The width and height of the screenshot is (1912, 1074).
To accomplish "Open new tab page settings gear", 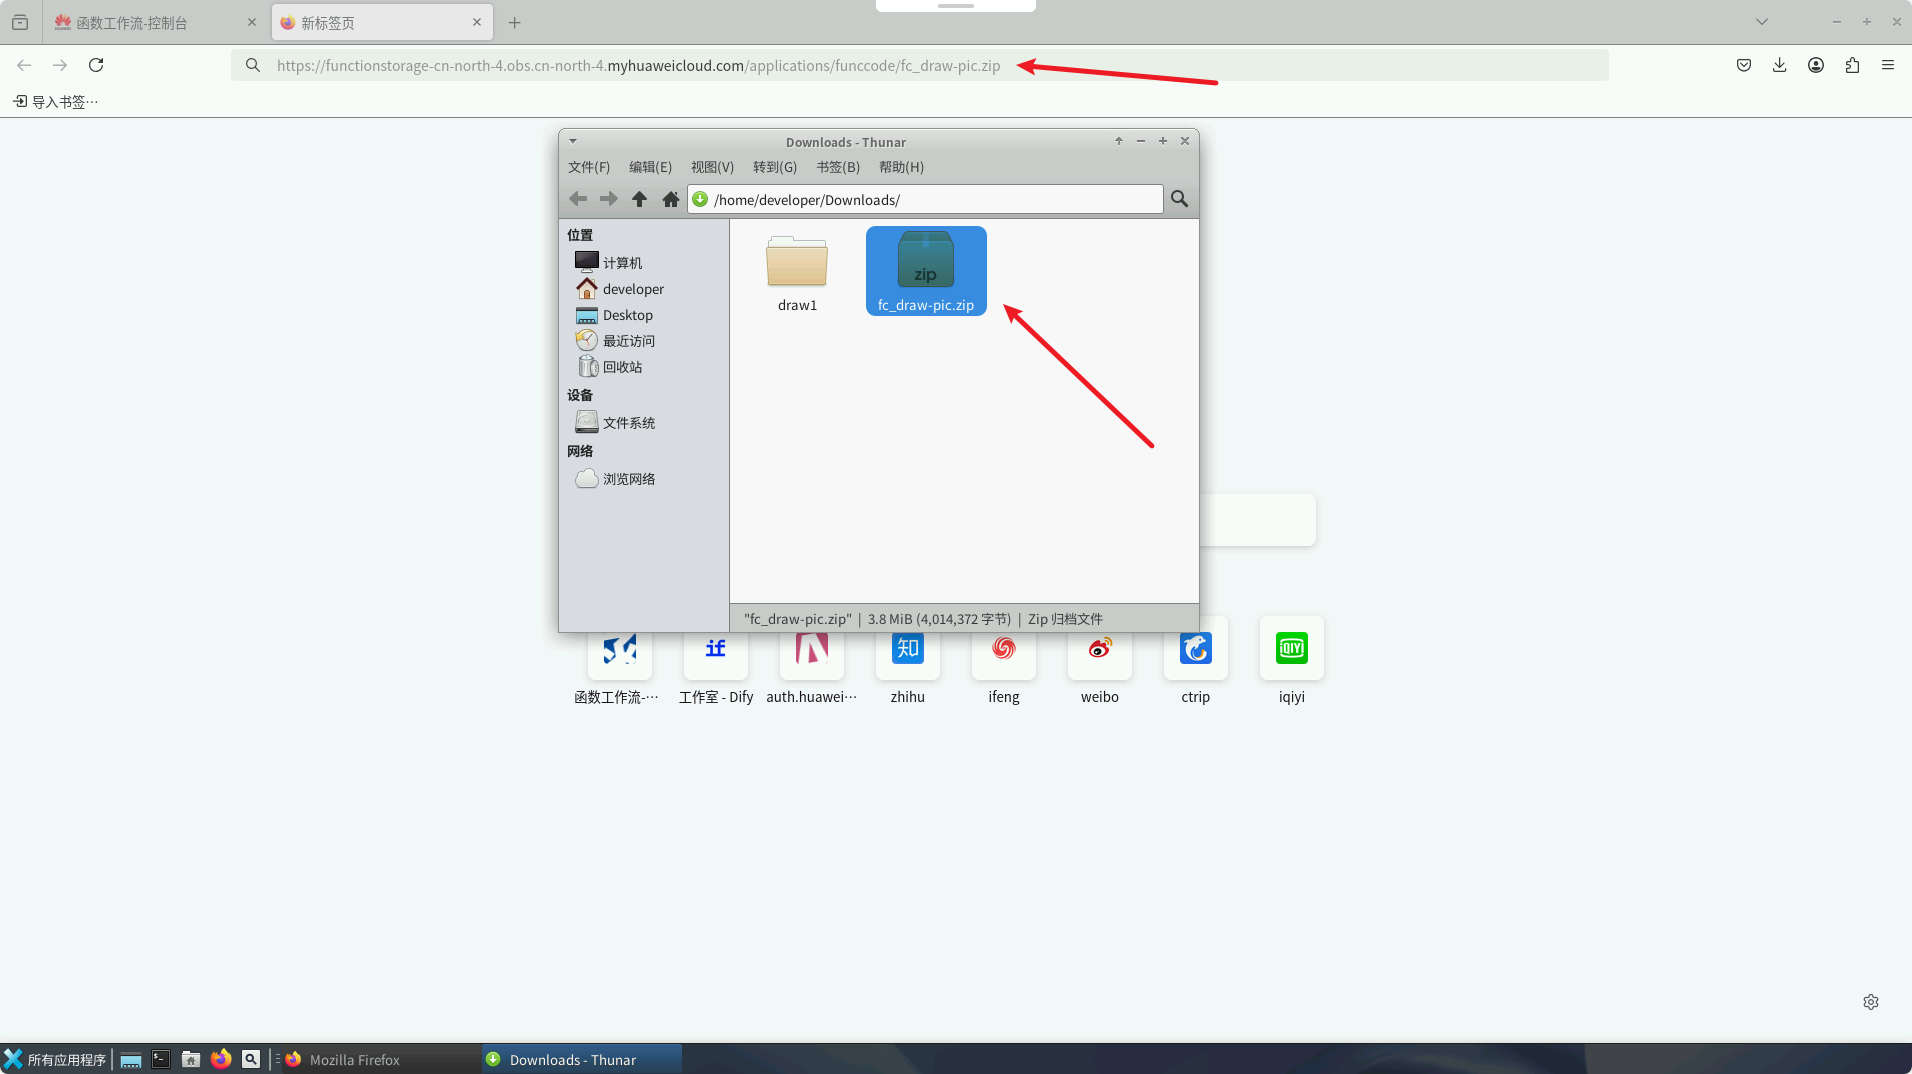I will 1870,1002.
